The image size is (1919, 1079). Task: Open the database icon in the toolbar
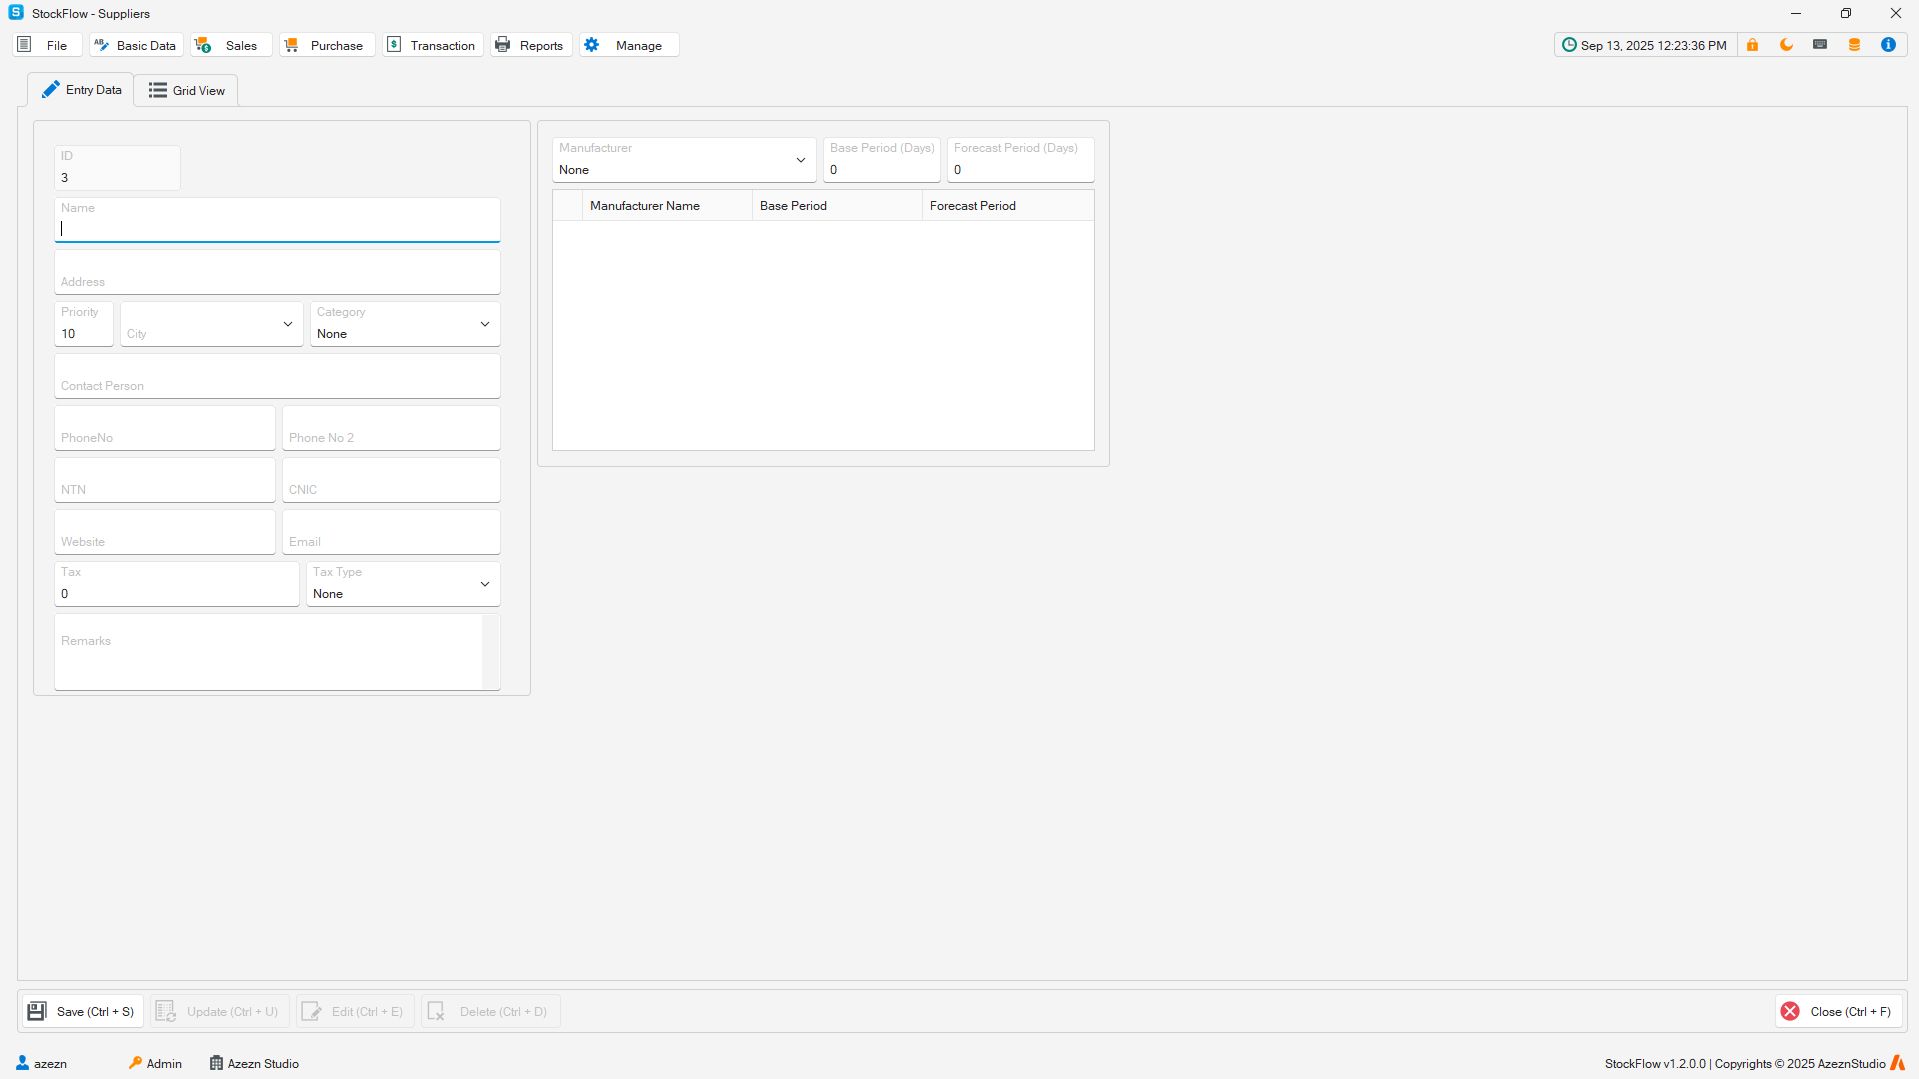point(1854,45)
